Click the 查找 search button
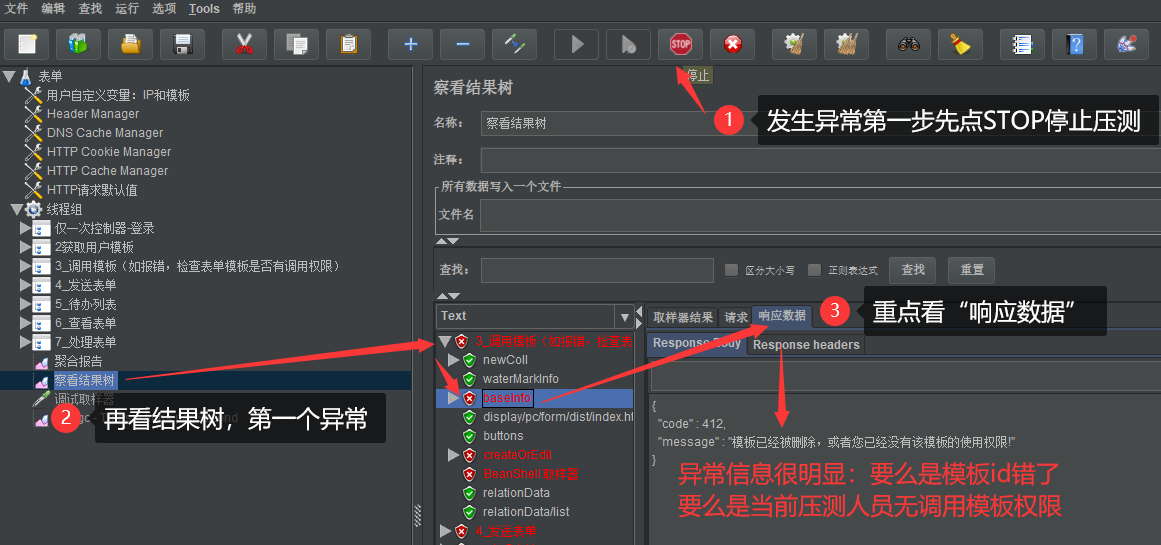 pyautogui.click(x=912, y=270)
